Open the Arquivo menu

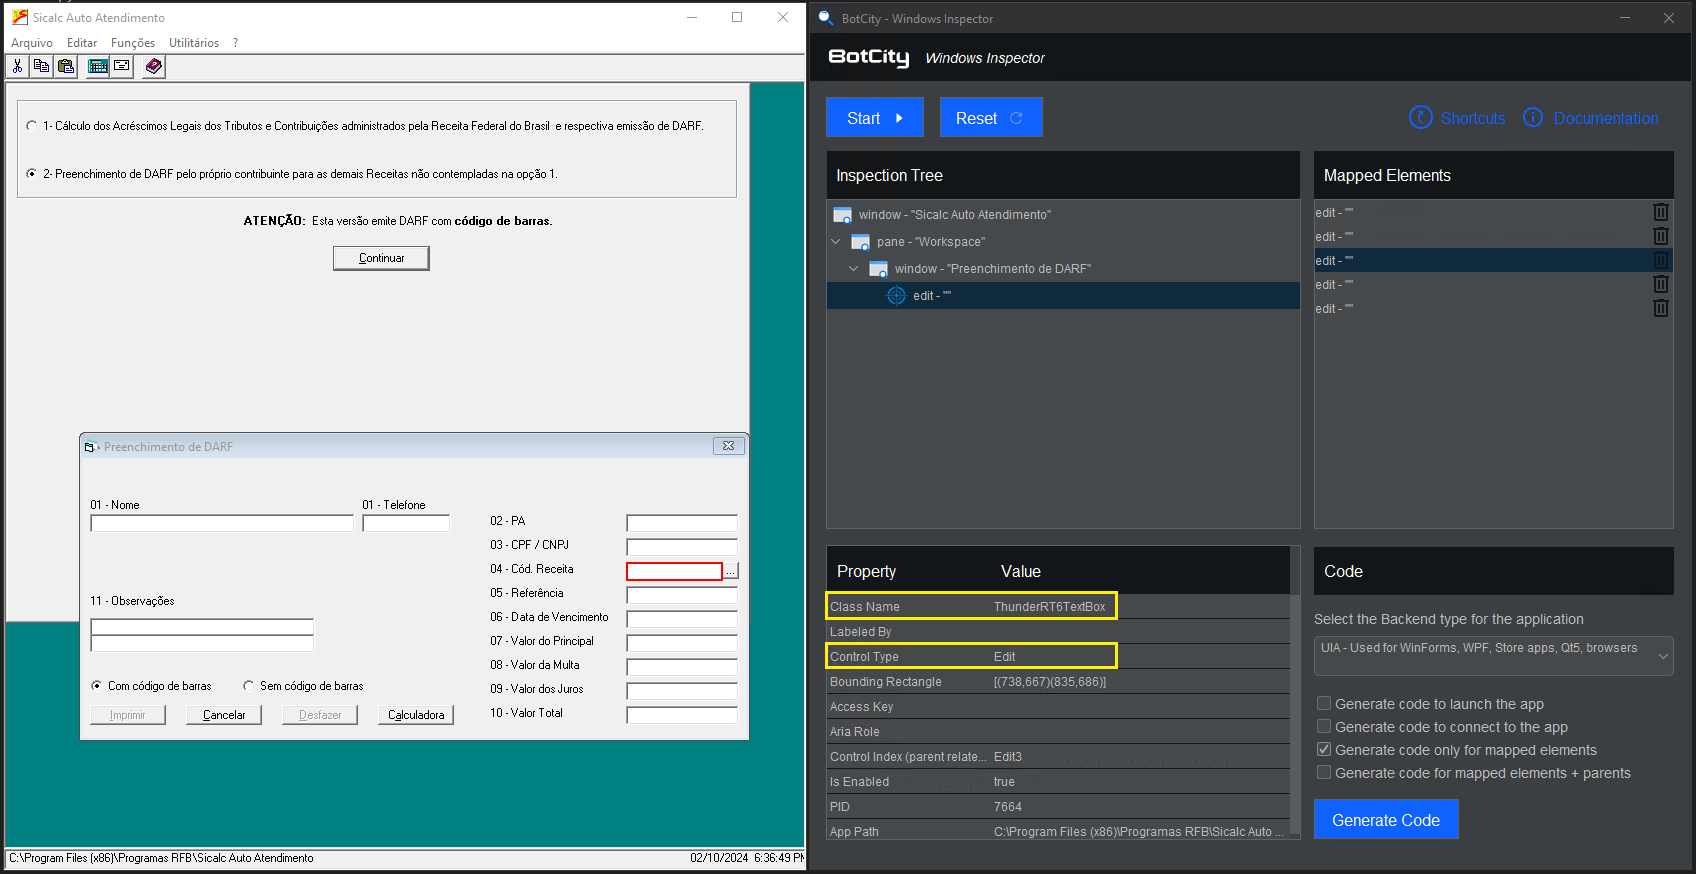32,43
